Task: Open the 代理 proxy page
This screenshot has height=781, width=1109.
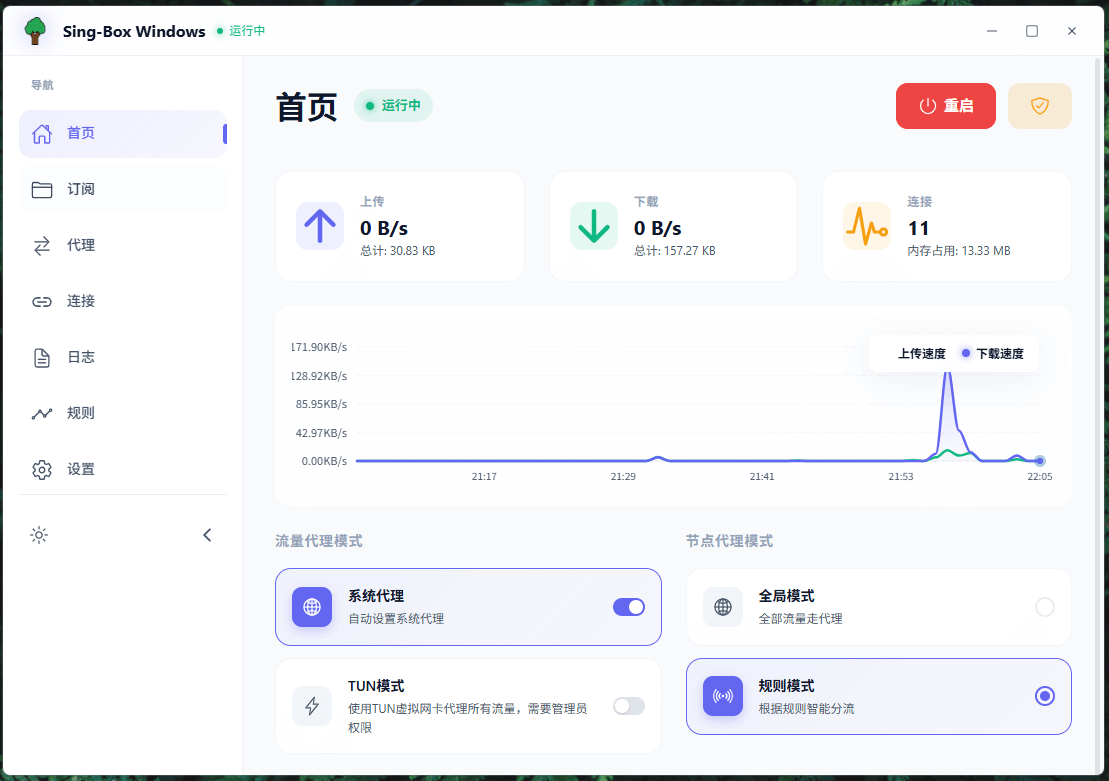Action: point(82,244)
